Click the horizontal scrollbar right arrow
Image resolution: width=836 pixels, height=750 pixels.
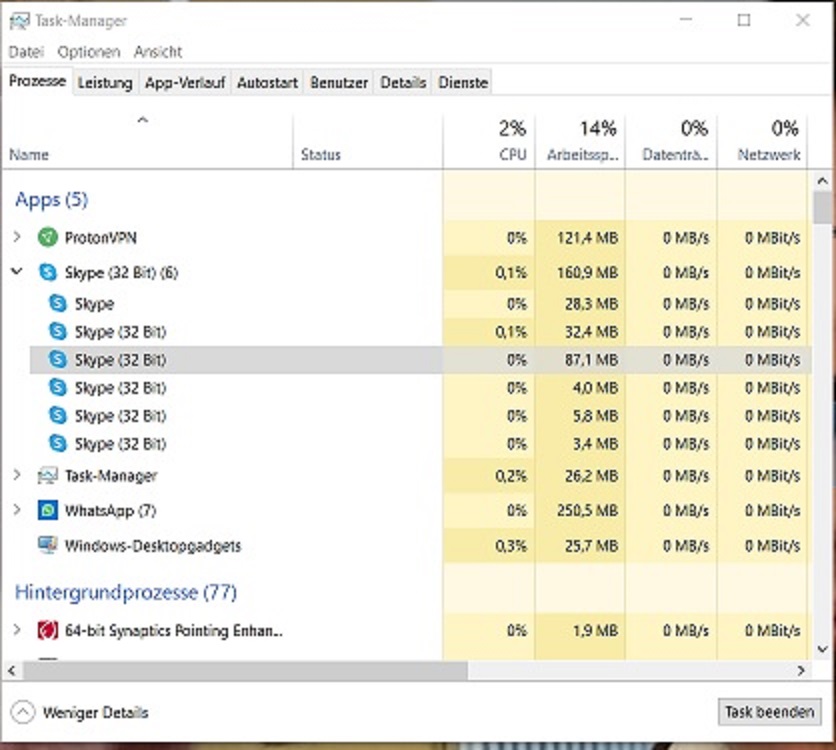coord(801,671)
